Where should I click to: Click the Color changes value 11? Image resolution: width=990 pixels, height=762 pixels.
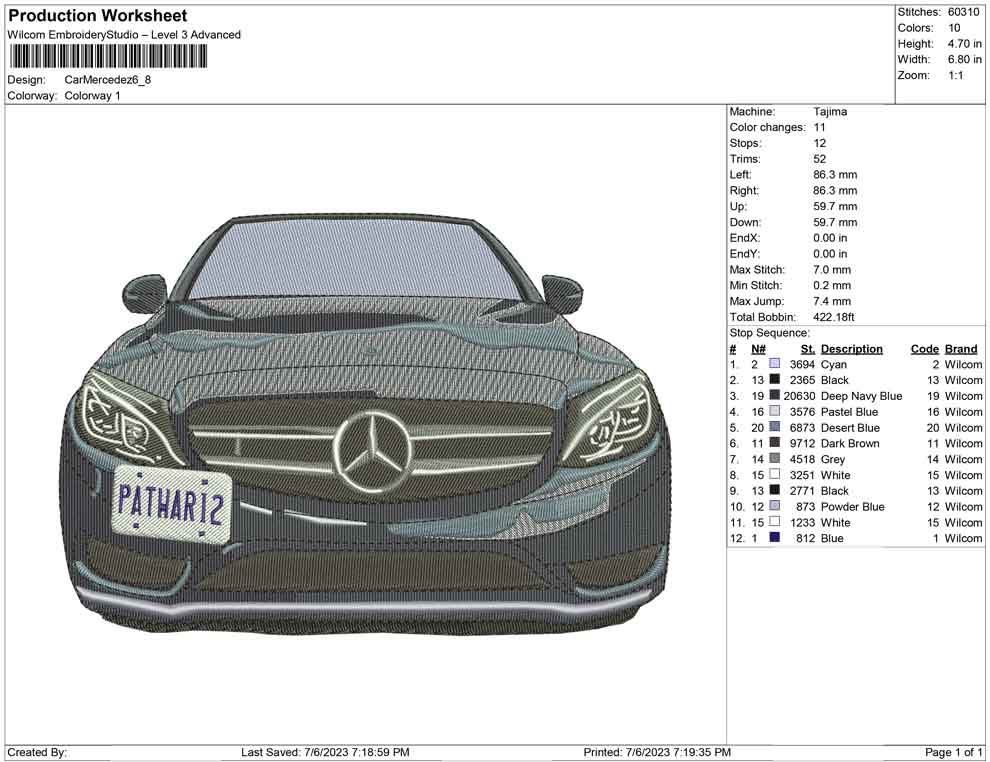pos(819,128)
